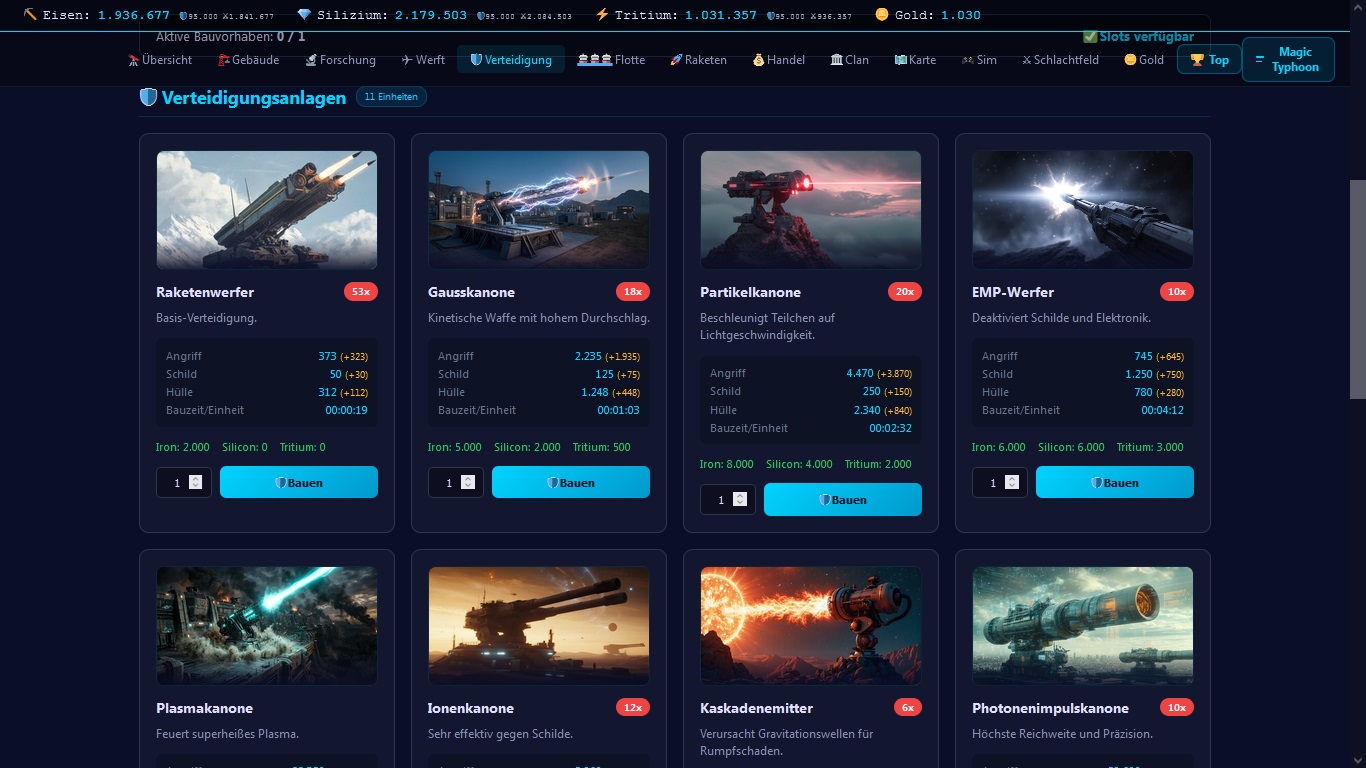Image resolution: width=1366 pixels, height=768 pixels.
Task: Click the Partikelkanone quantity stepper arrows
Action: (740, 499)
